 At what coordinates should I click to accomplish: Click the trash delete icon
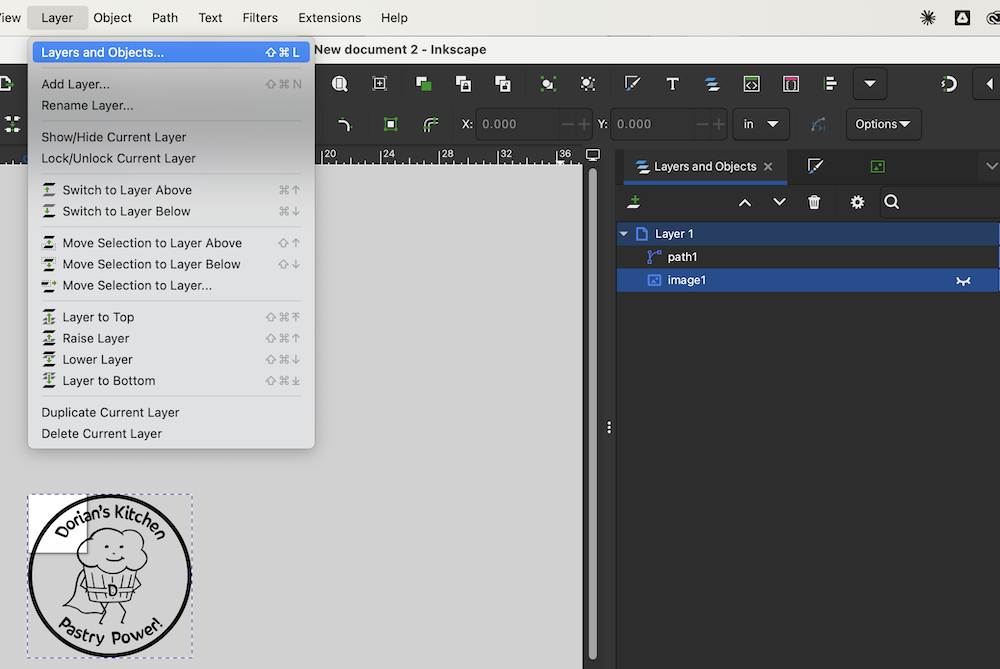814,202
